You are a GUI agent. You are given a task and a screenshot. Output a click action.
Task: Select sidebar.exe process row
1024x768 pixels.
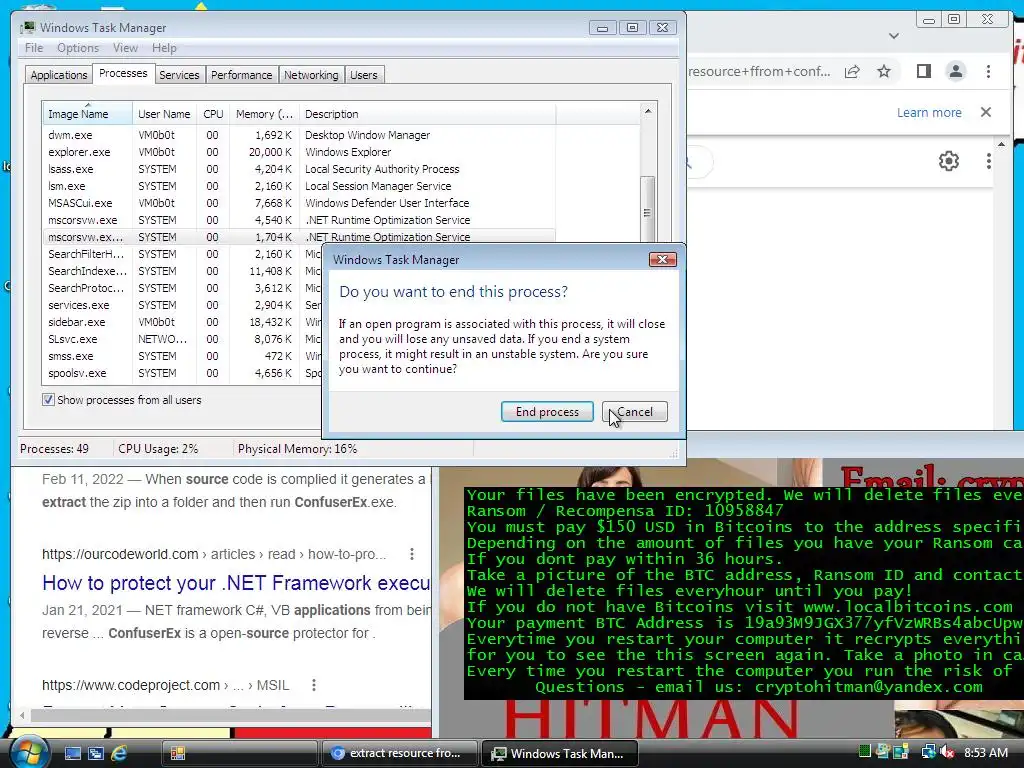pos(183,322)
